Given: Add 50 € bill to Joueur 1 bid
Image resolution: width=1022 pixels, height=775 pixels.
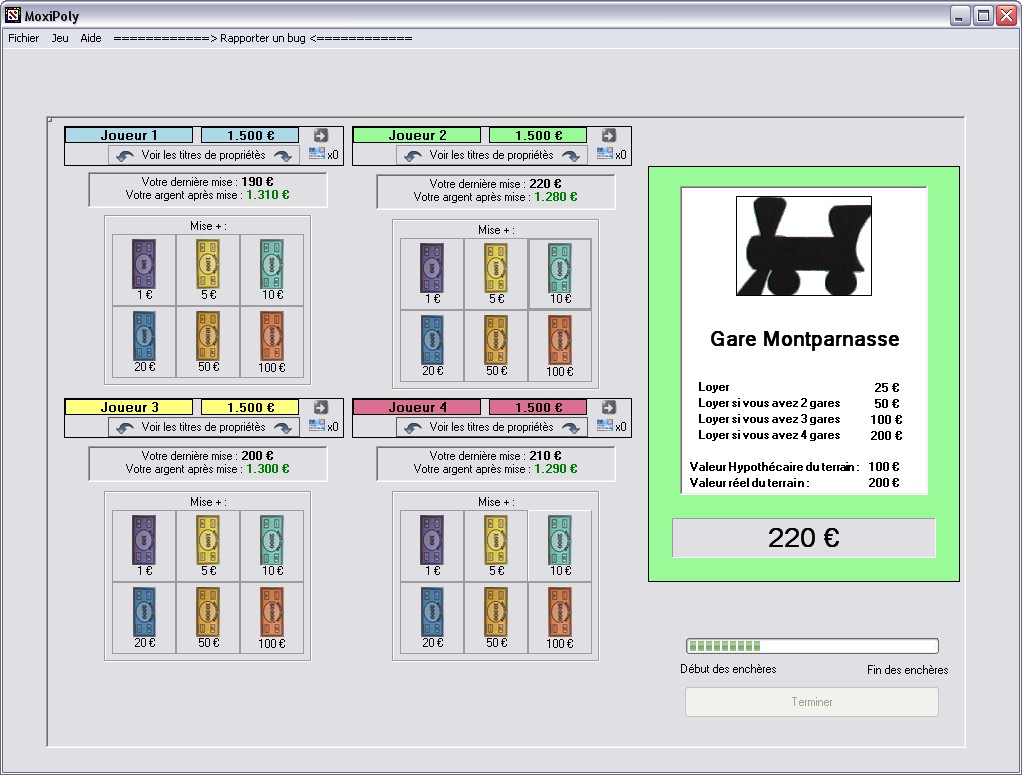Looking at the screenshot, I should (x=208, y=342).
